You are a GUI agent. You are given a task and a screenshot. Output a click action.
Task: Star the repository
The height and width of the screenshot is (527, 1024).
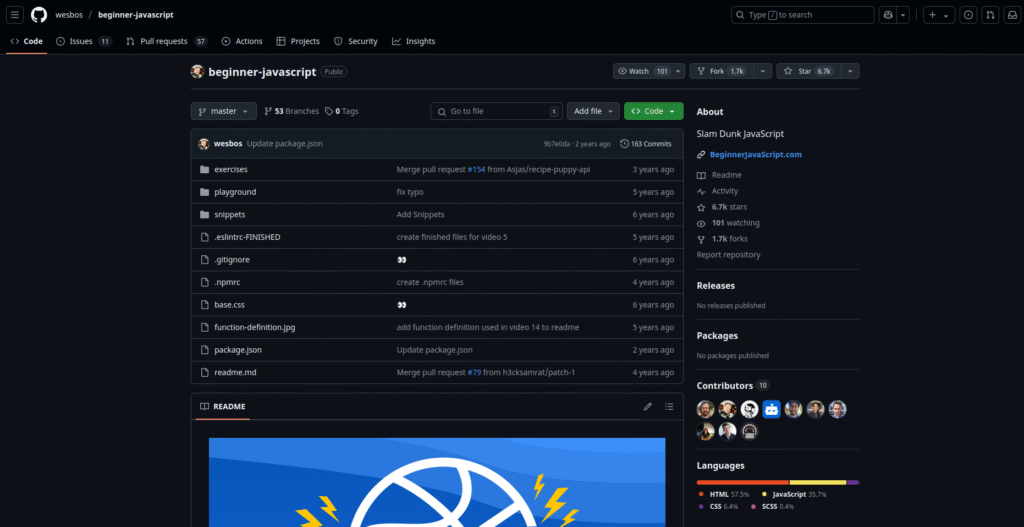pos(808,71)
